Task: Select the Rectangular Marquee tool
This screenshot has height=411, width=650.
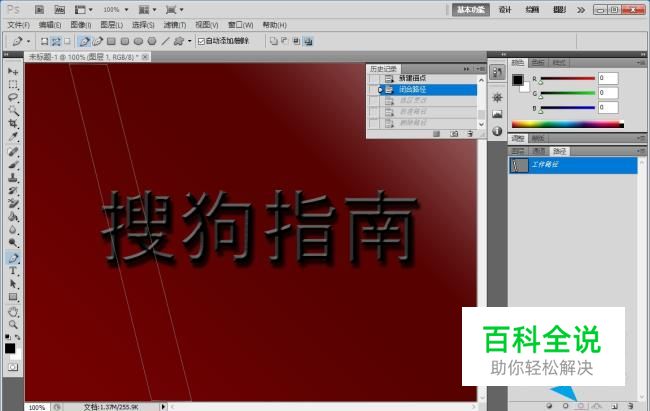Action: click(x=13, y=85)
